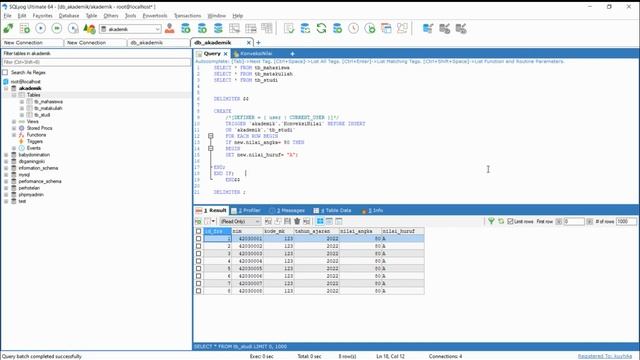
Task: Expand the Views node
Action: [x=14, y=122]
